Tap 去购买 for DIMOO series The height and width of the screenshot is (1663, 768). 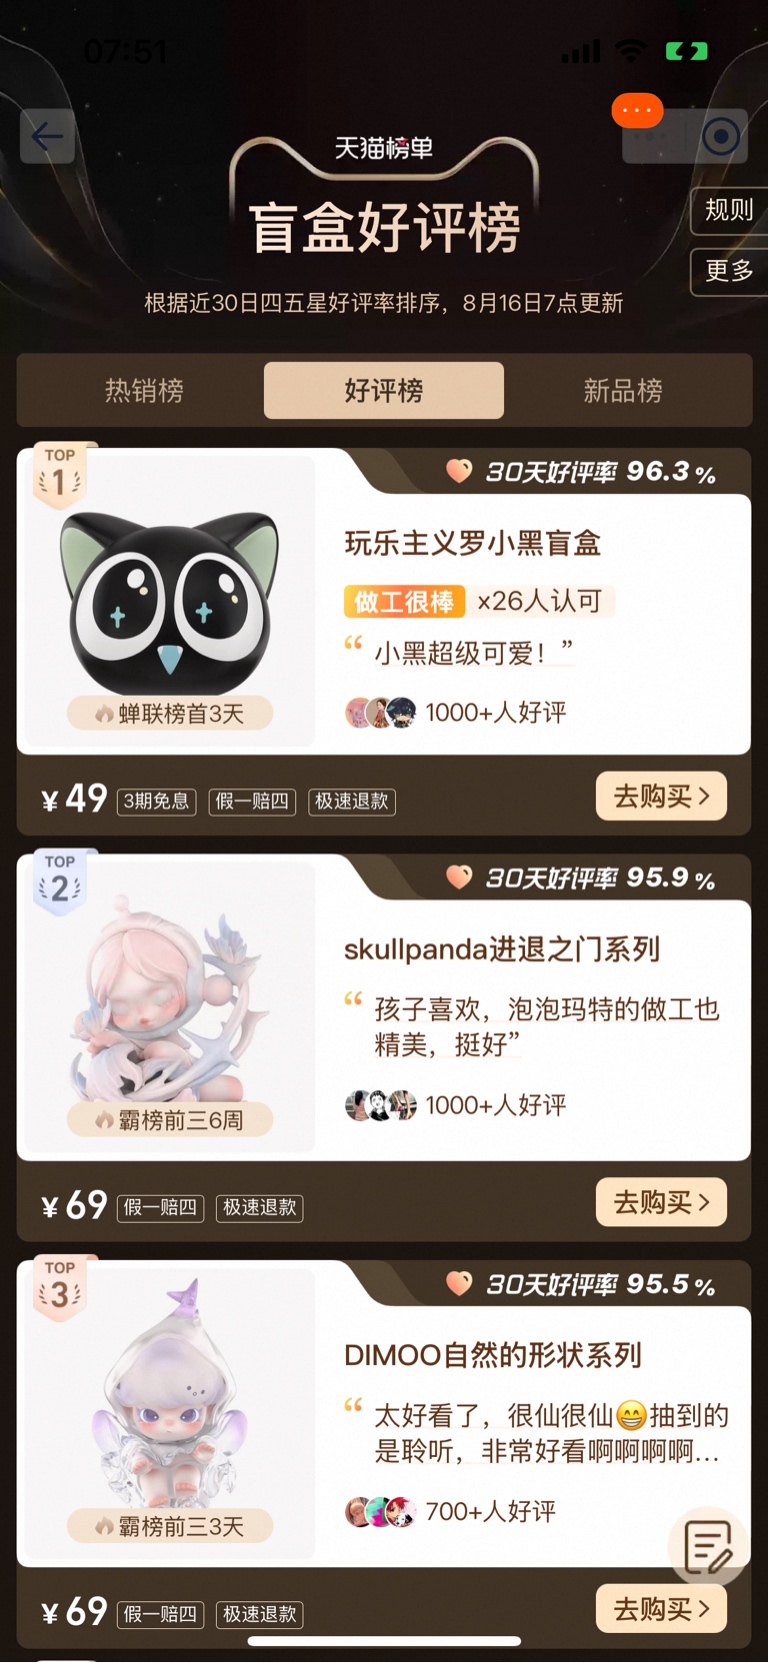coord(661,1609)
